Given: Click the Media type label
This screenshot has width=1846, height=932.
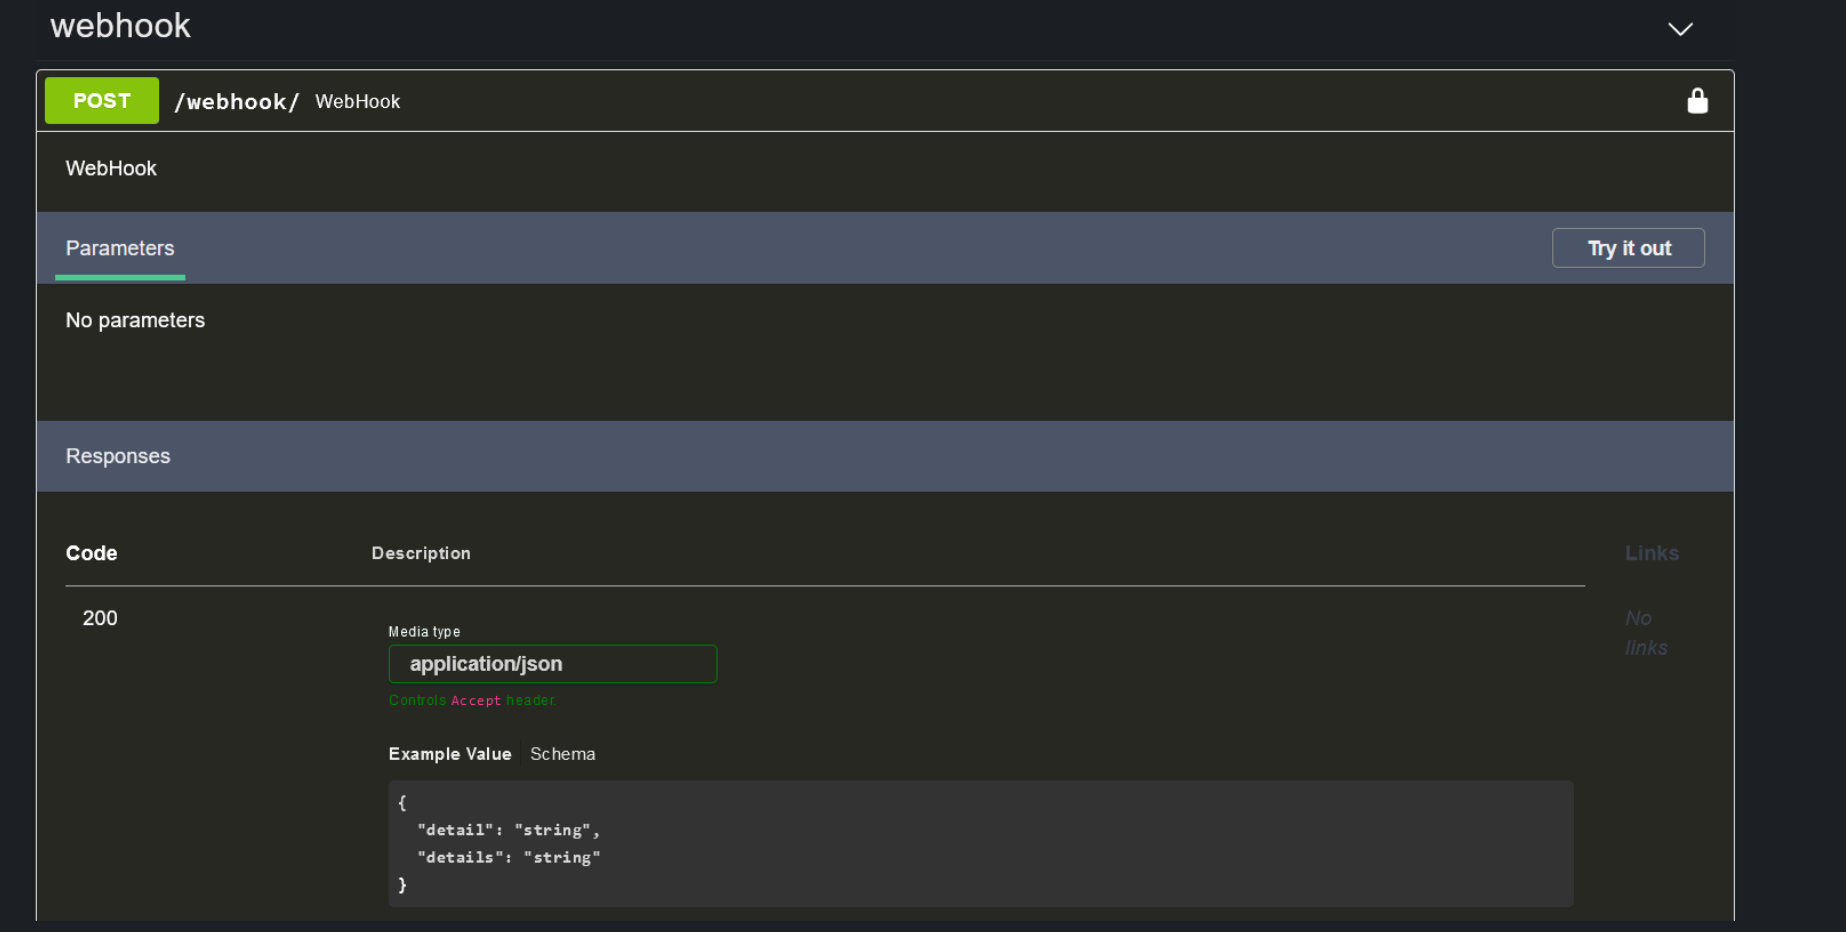Looking at the screenshot, I should 423,631.
